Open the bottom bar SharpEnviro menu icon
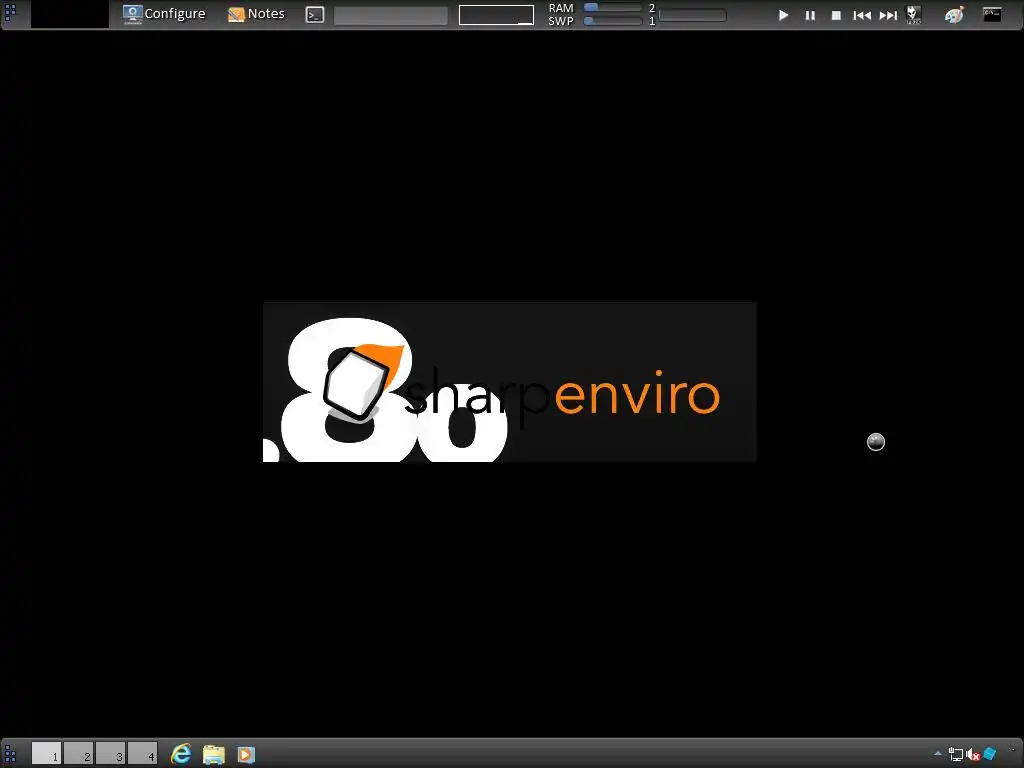This screenshot has width=1024, height=768. click(x=10, y=754)
